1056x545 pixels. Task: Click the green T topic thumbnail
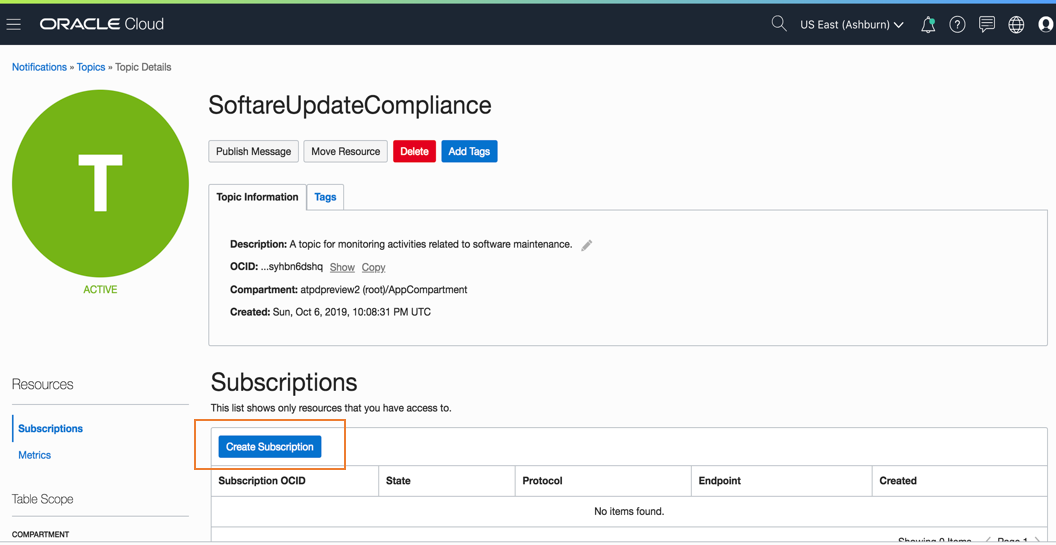pyautogui.click(x=100, y=183)
